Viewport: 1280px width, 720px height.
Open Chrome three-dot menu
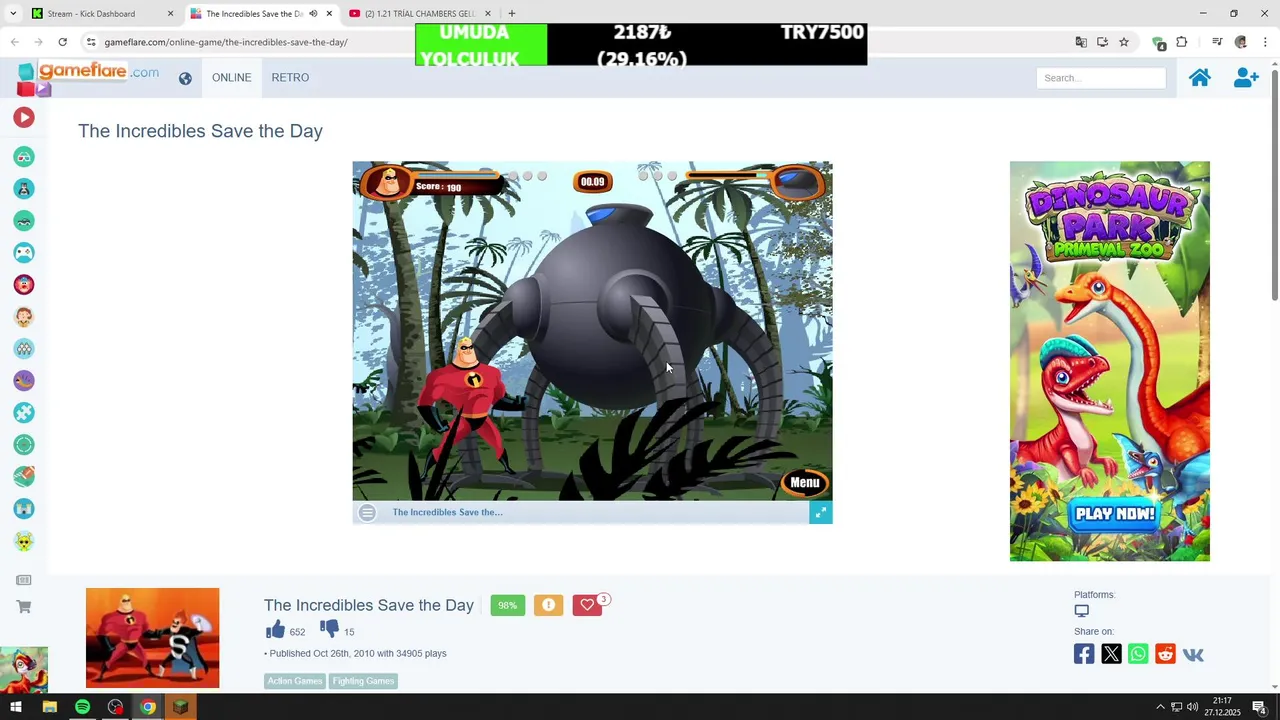point(1265,42)
